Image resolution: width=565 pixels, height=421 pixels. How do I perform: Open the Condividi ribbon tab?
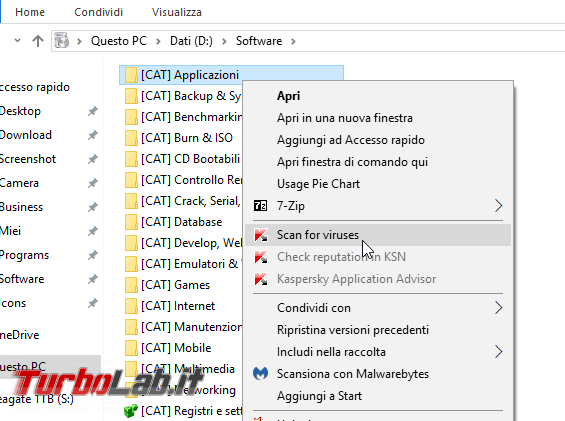[98, 12]
